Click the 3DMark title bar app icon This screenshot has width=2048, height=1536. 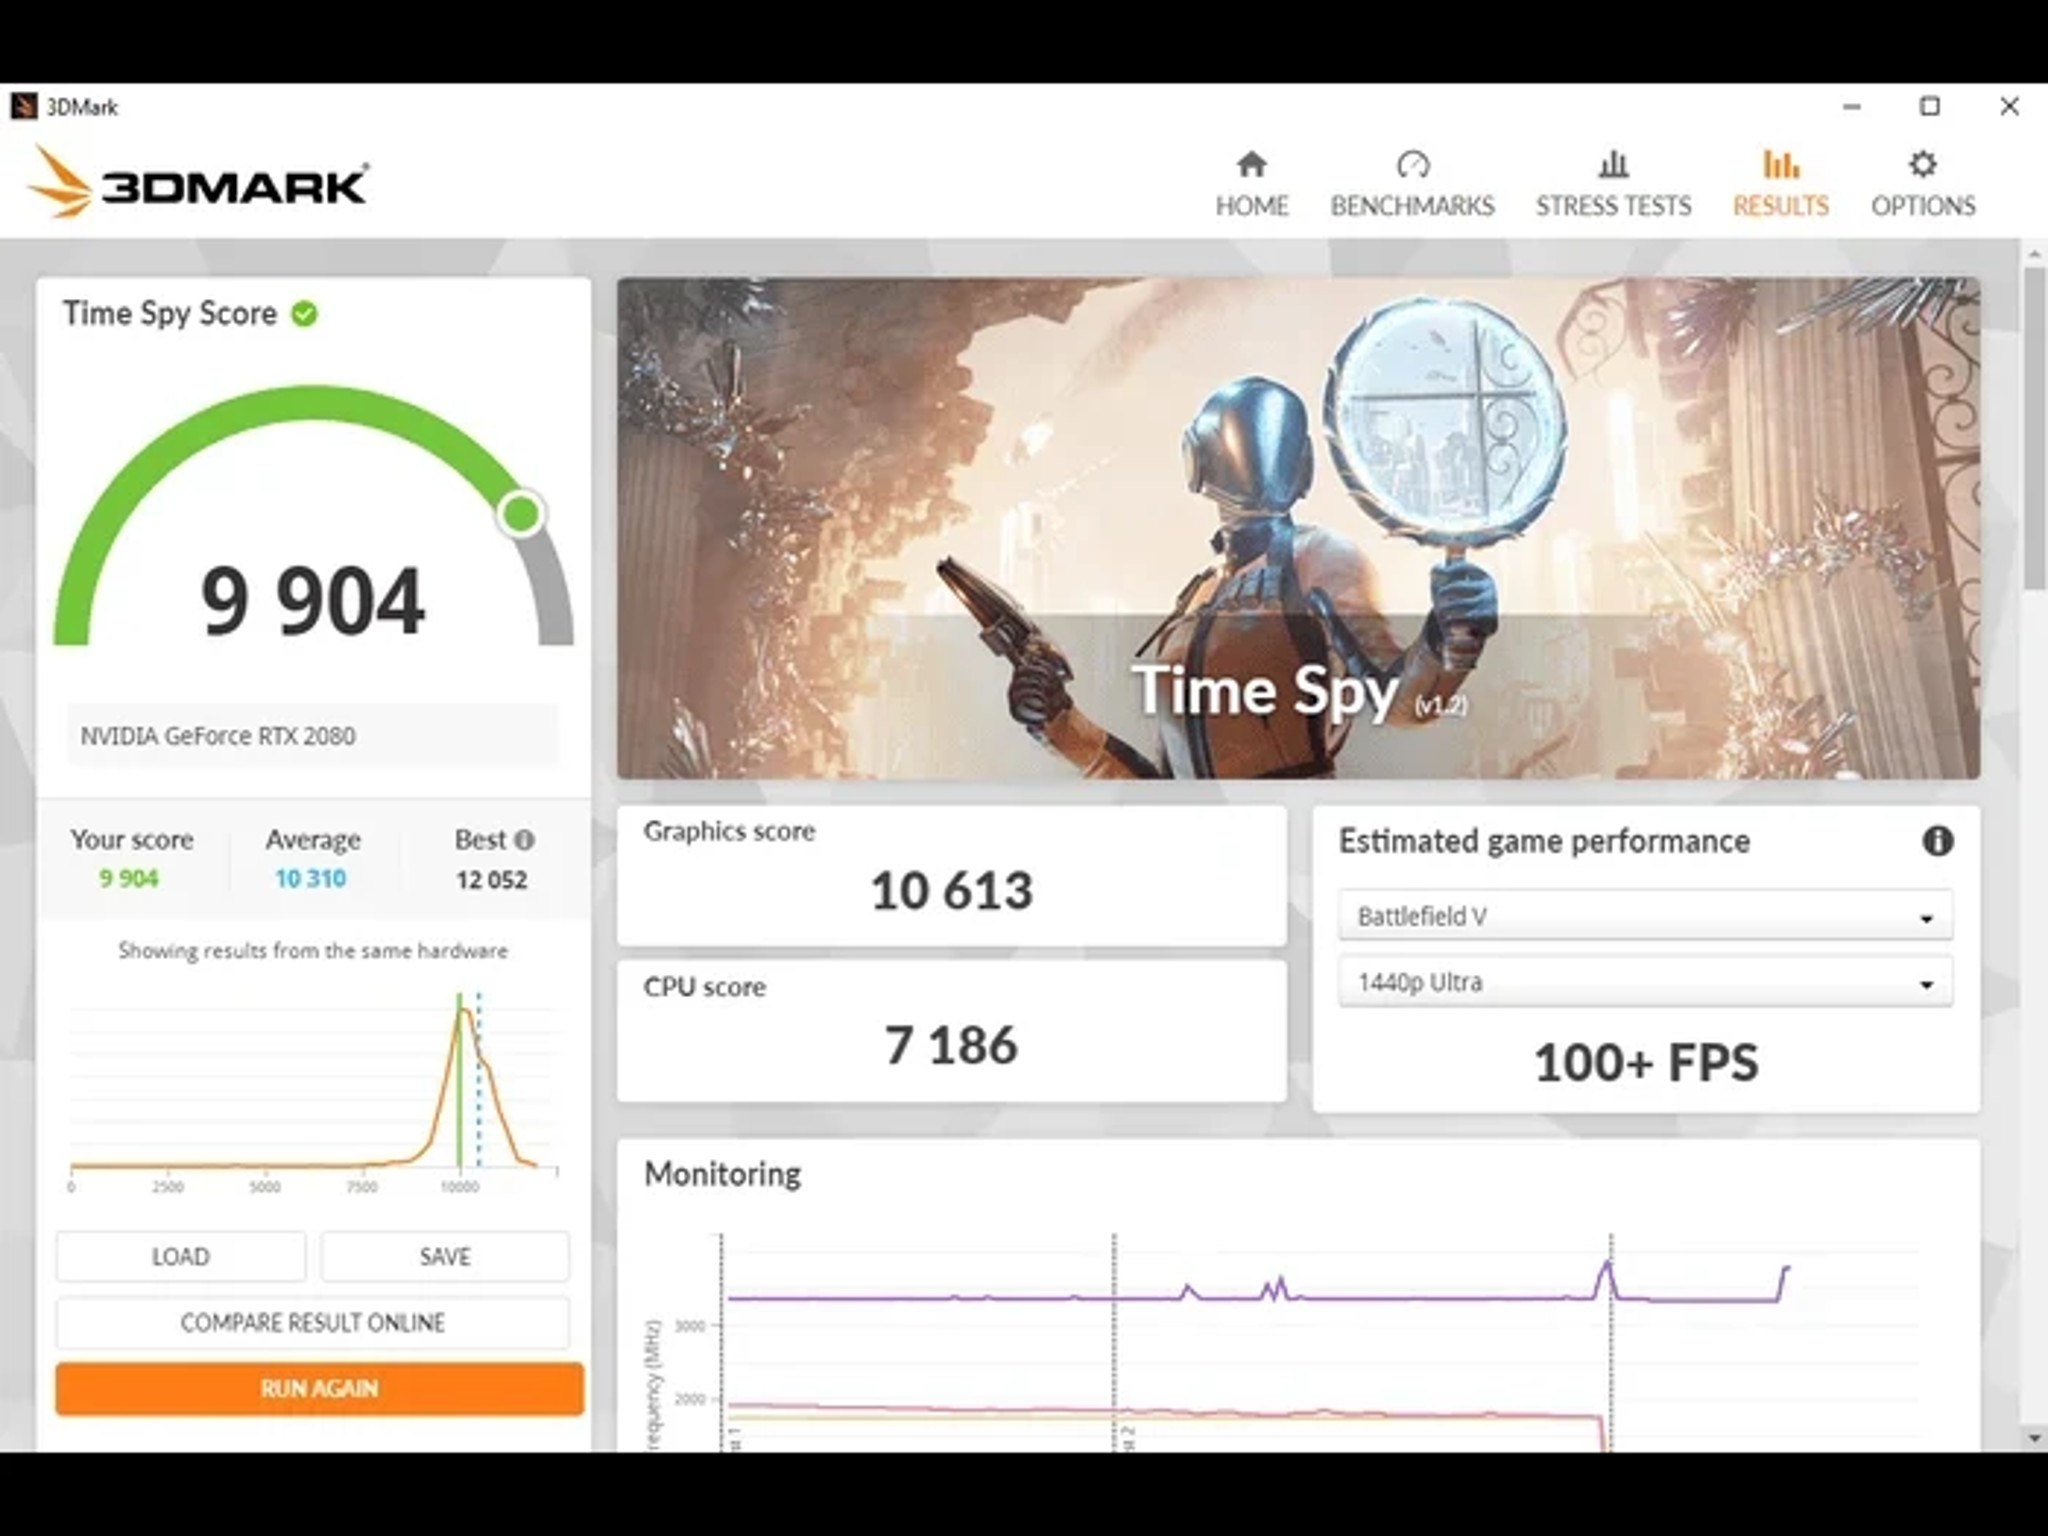[24, 106]
